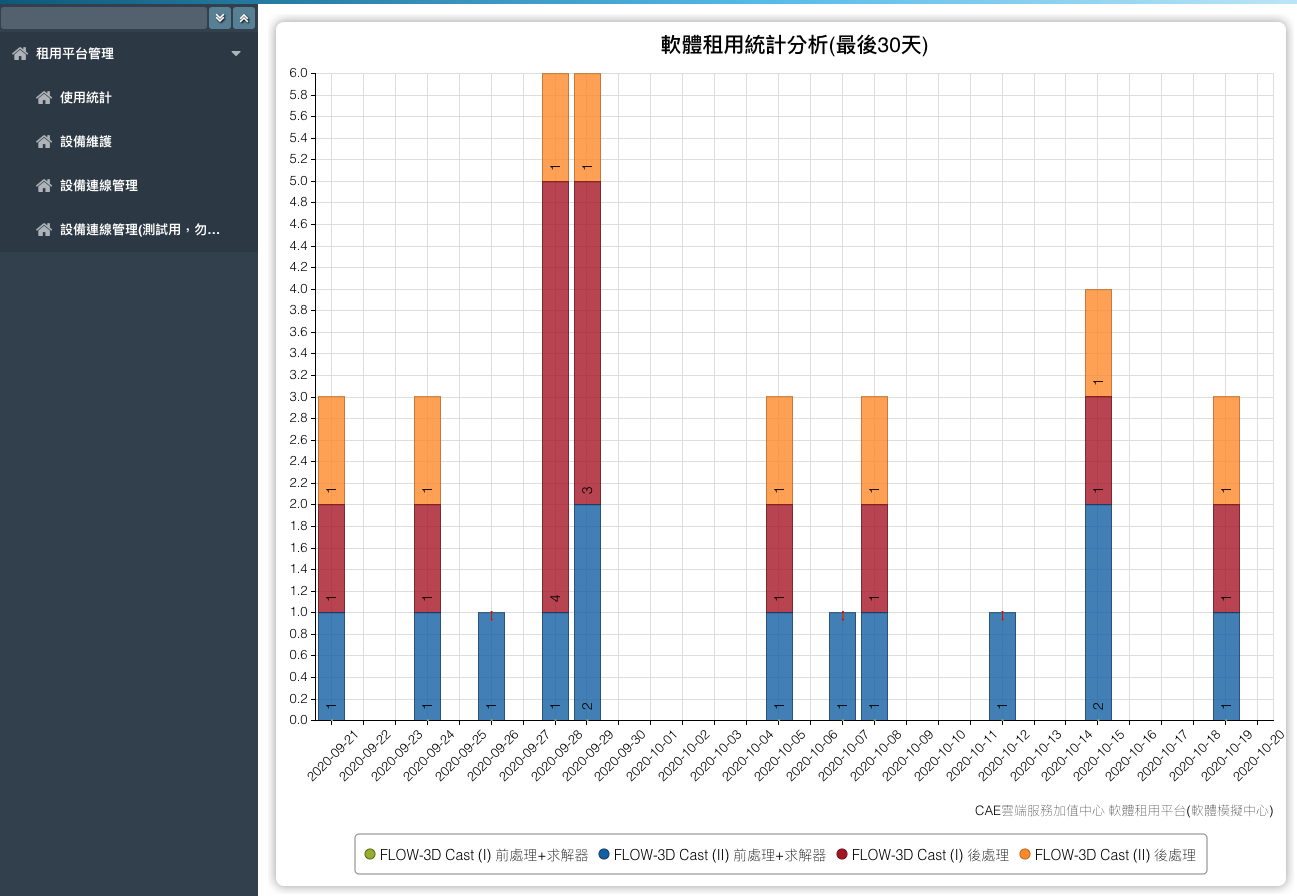Click the orange segment of the 2020-10-05 bar
This screenshot has height=896, width=1297.
tap(779, 450)
